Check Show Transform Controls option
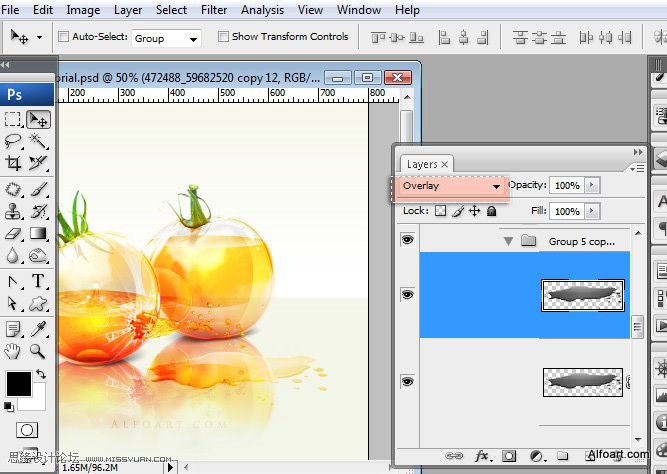Viewport: 667px width, 474px height. pyautogui.click(x=222, y=37)
